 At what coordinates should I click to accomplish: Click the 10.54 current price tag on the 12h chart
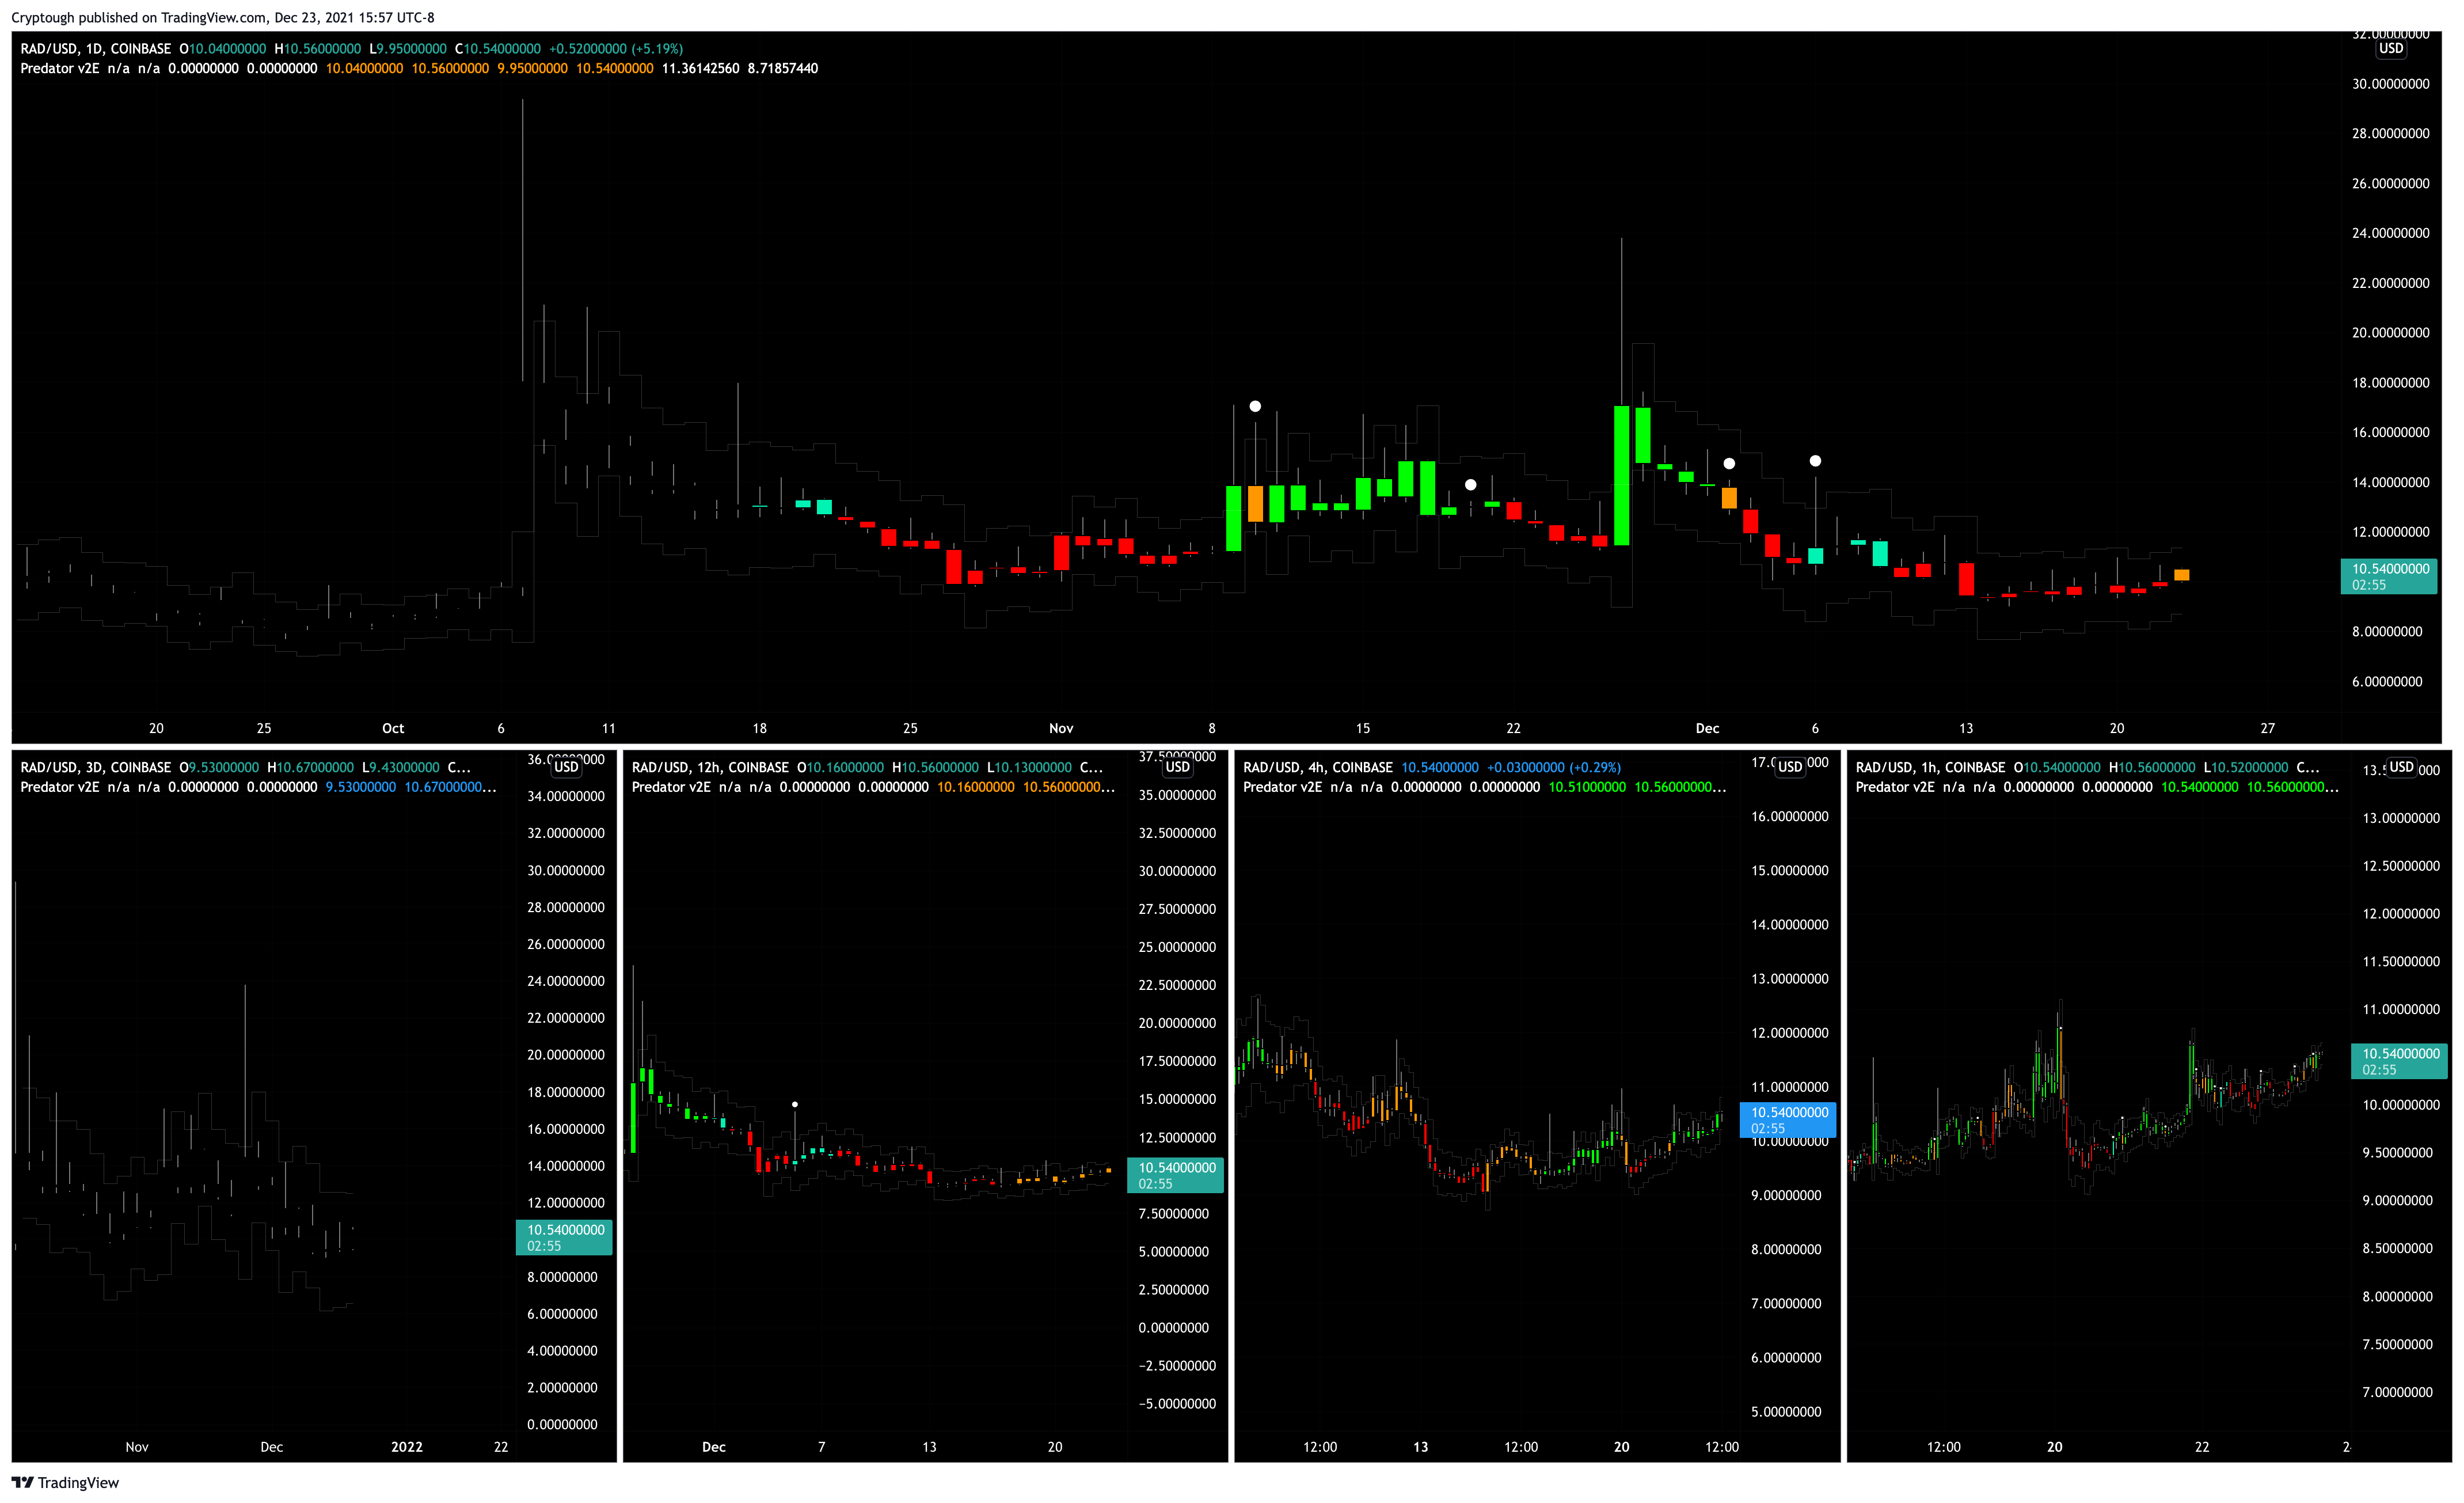1175,1175
